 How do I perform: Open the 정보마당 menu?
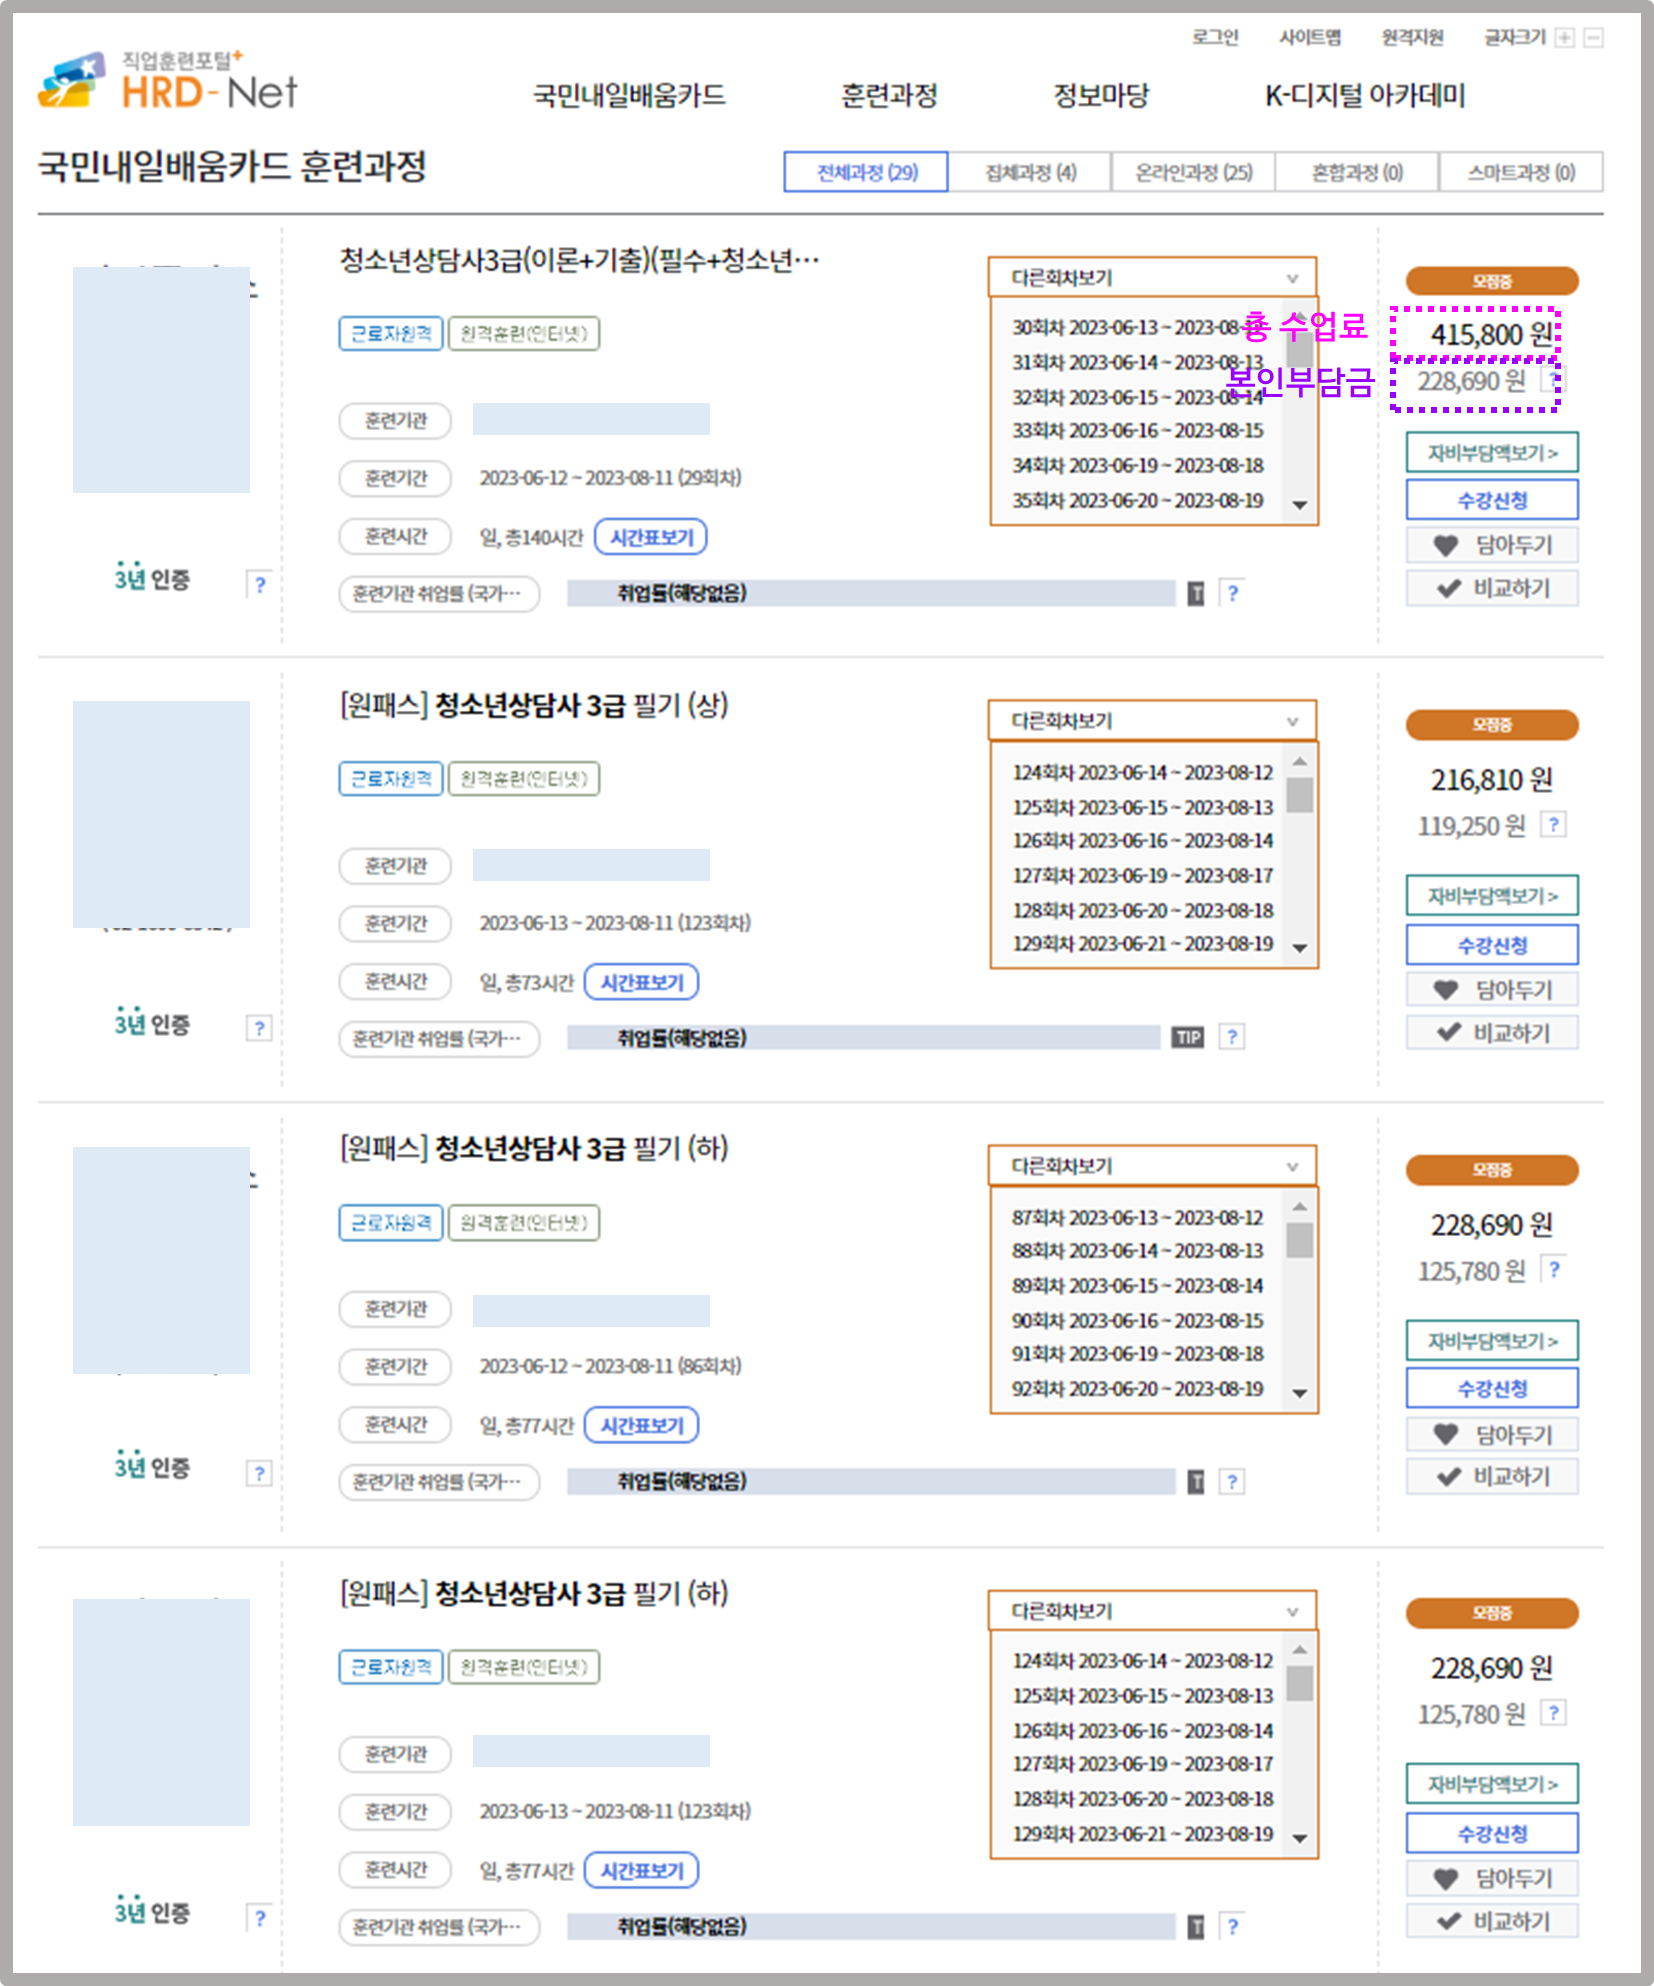[x=1100, y=96]
